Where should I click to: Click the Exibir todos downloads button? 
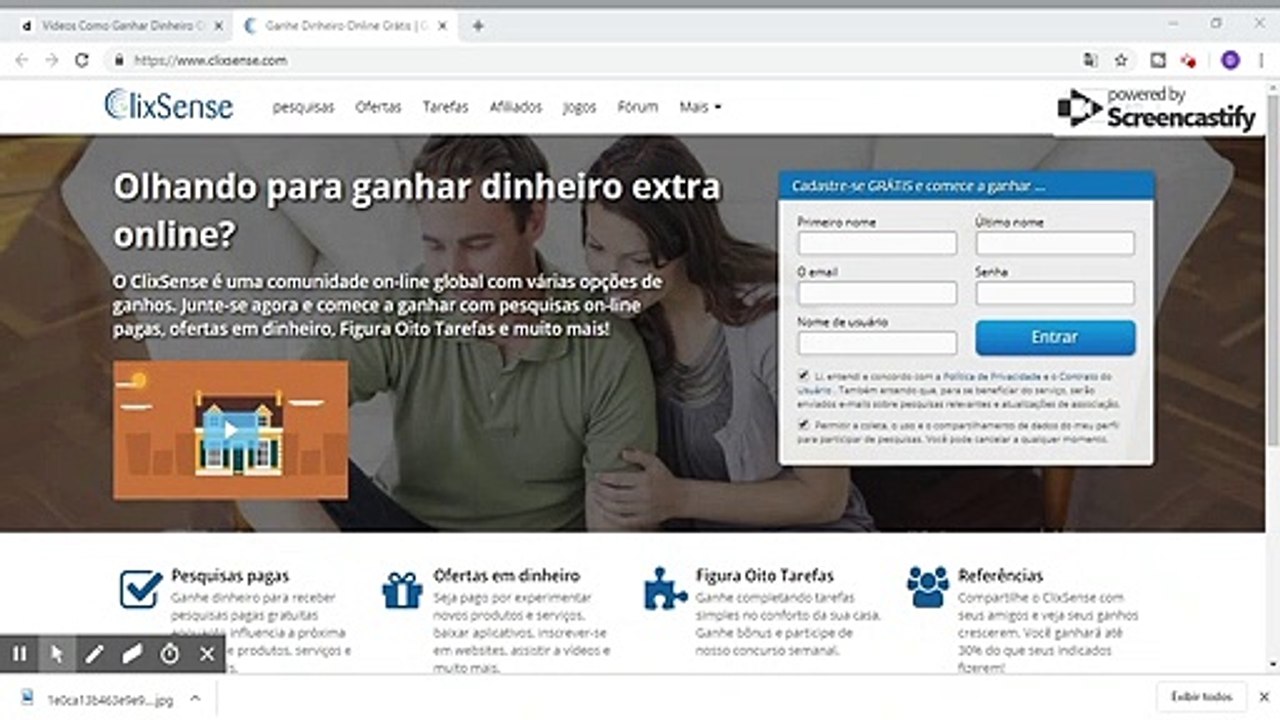(1201, 696)
